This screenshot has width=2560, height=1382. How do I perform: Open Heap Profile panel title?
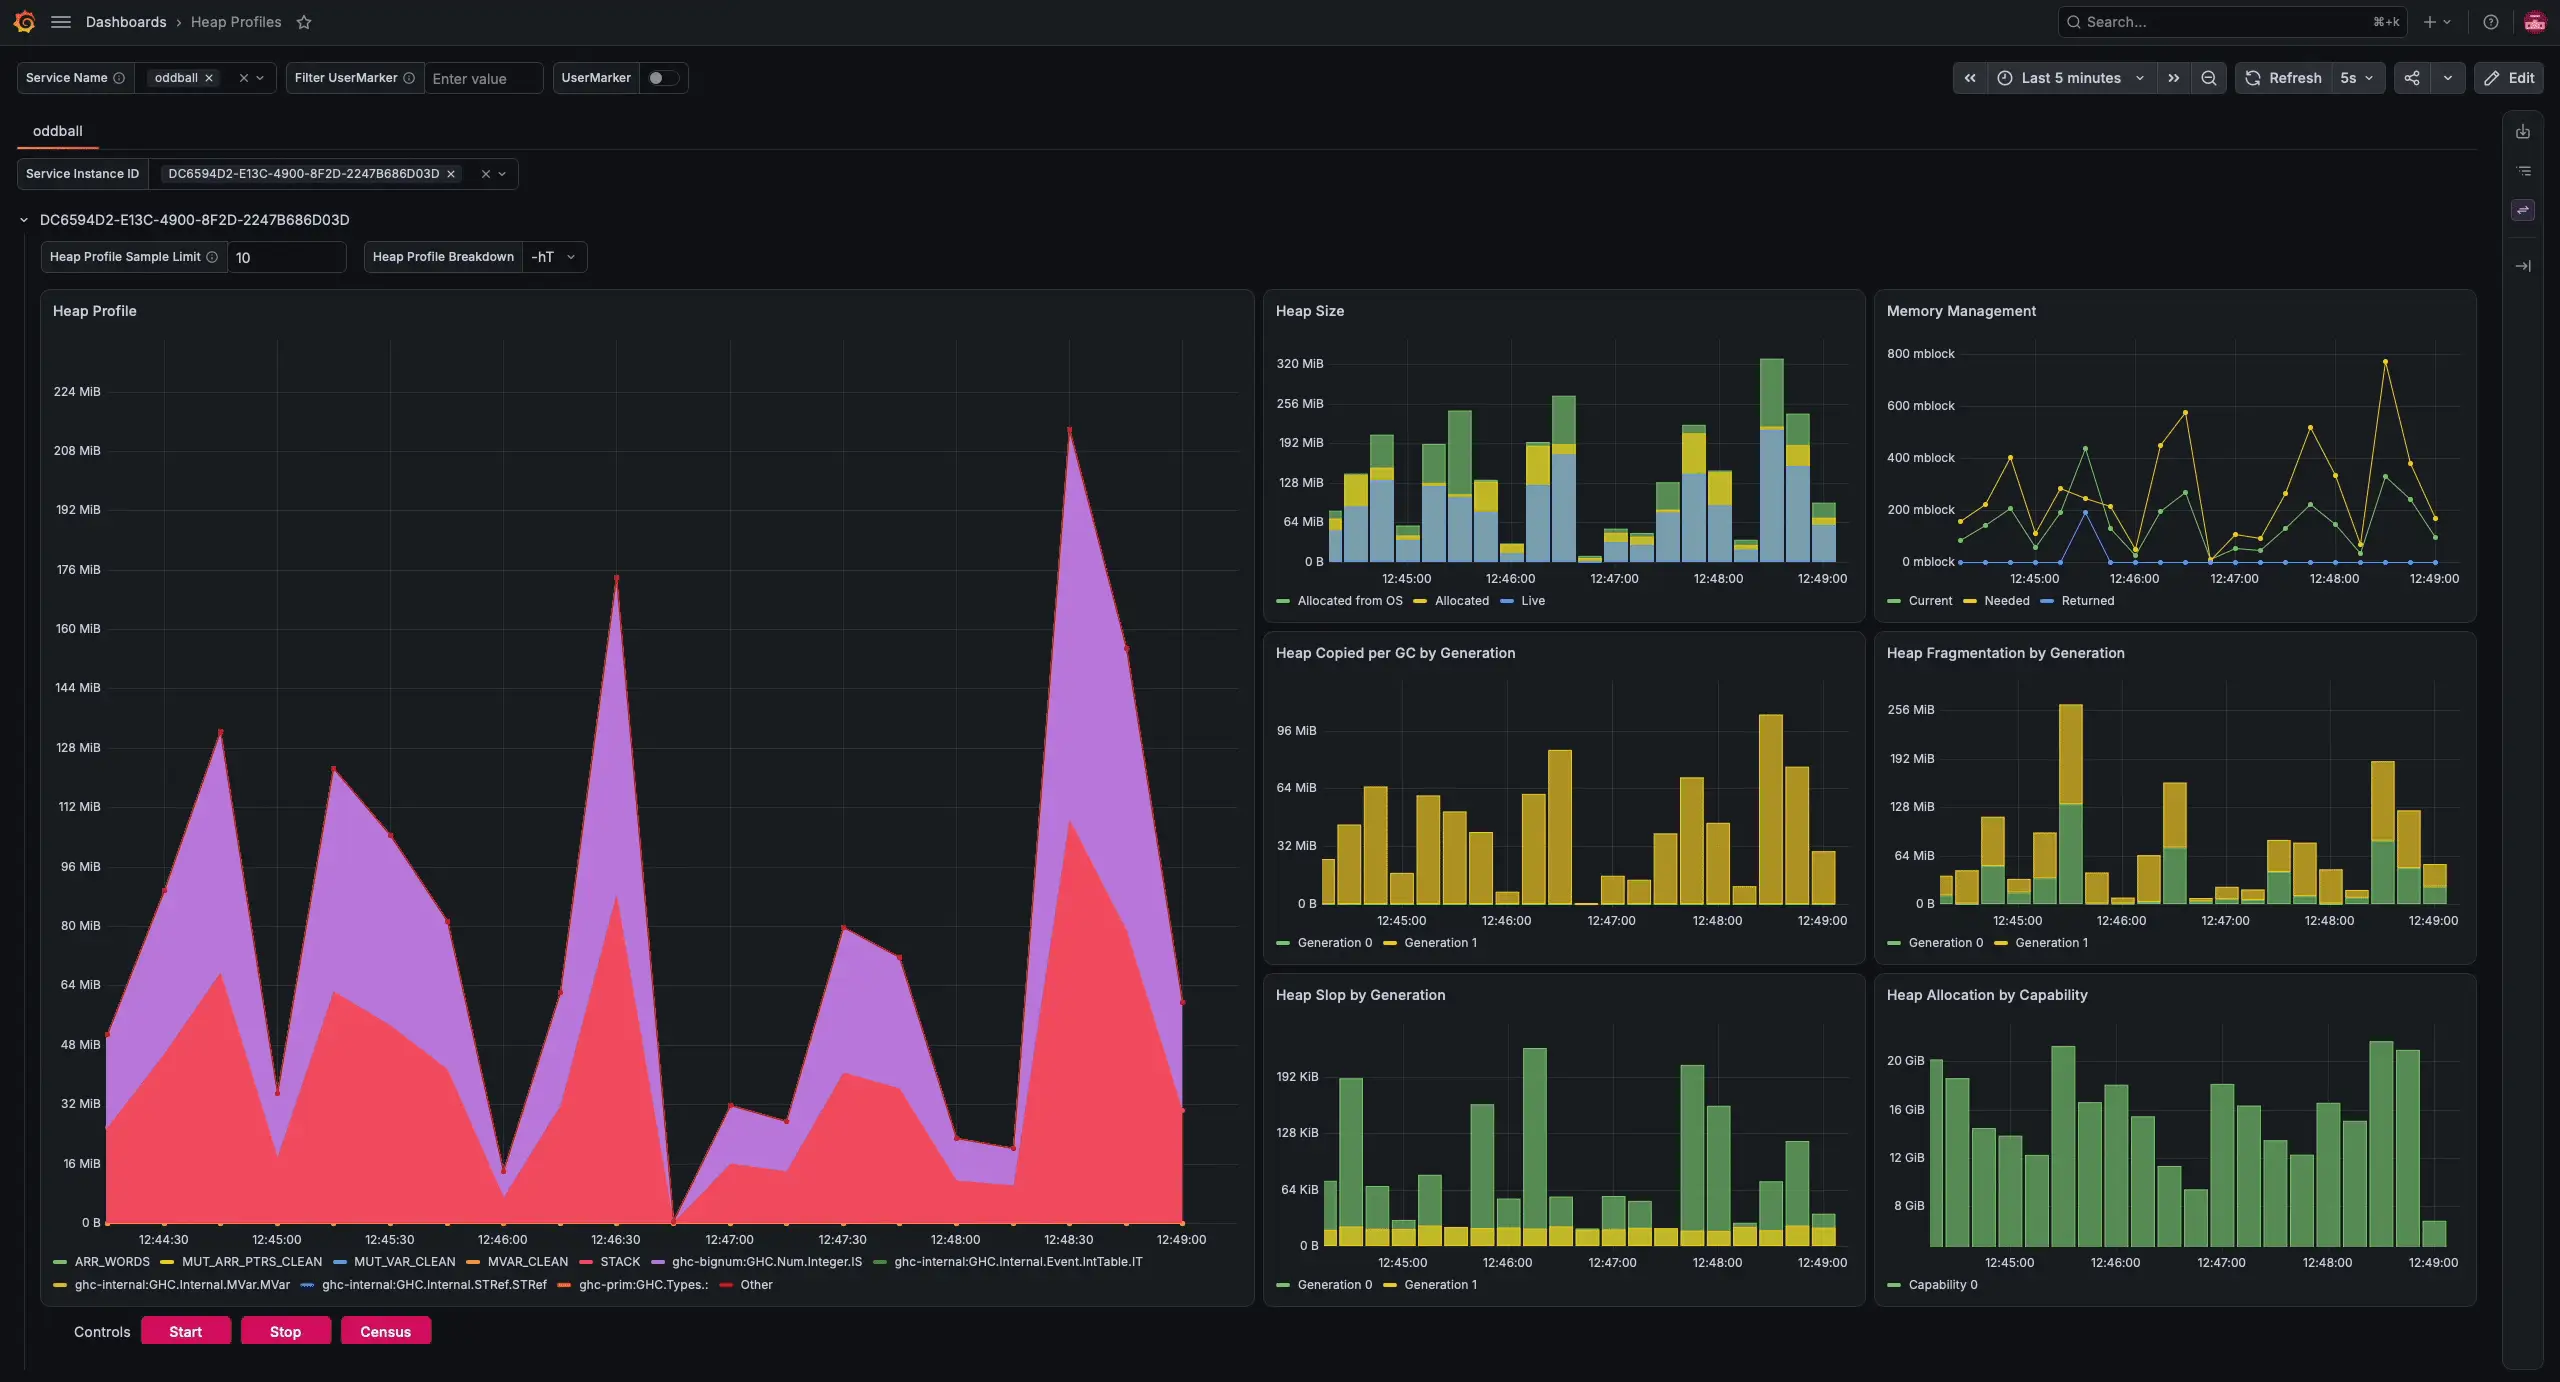pos(94,311)
